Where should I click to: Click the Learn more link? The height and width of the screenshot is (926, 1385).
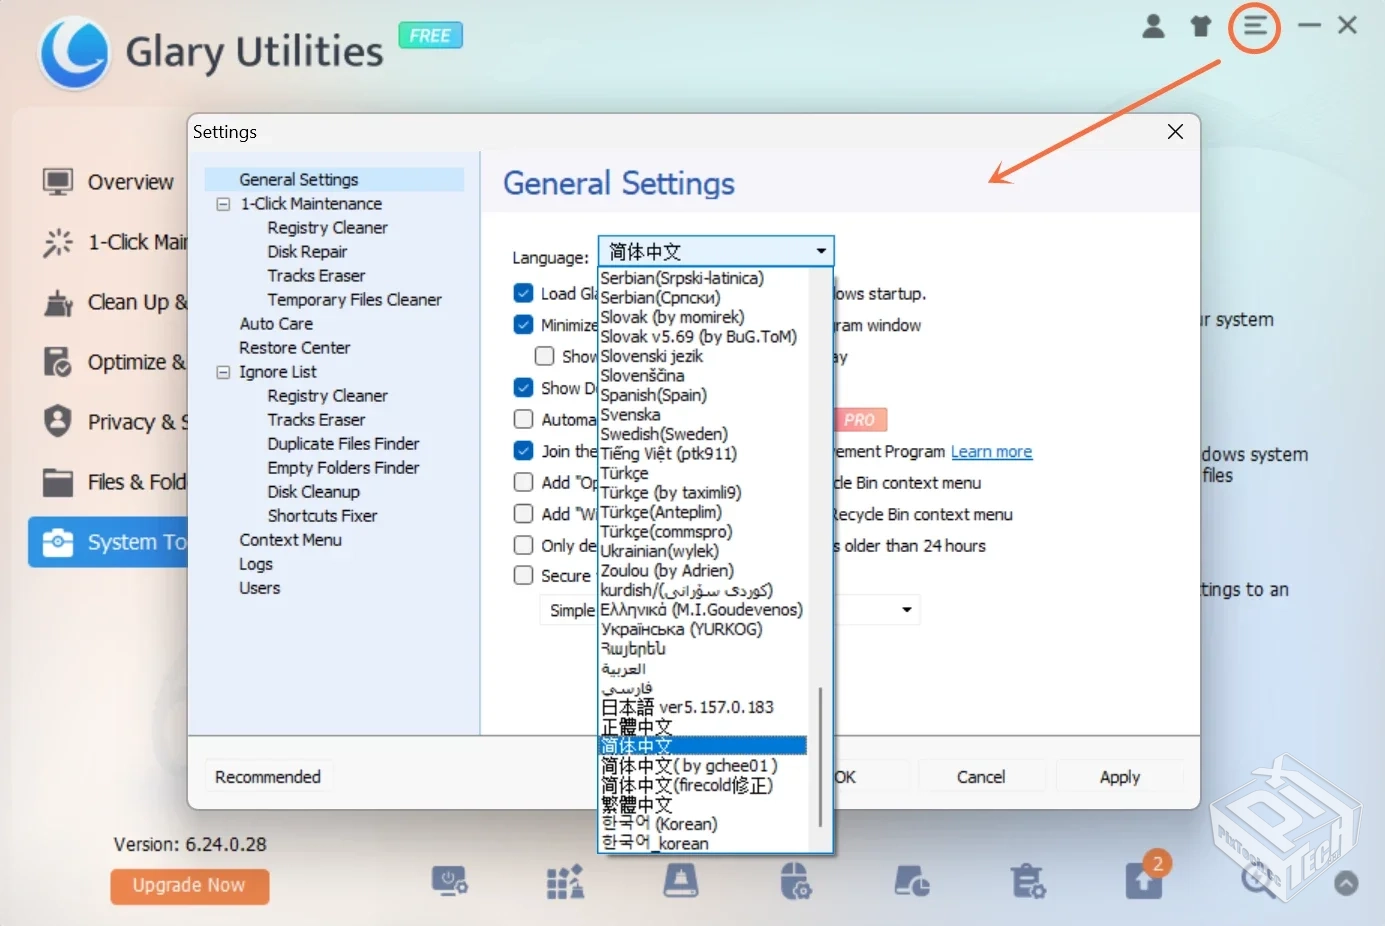[x=991, y=451]
